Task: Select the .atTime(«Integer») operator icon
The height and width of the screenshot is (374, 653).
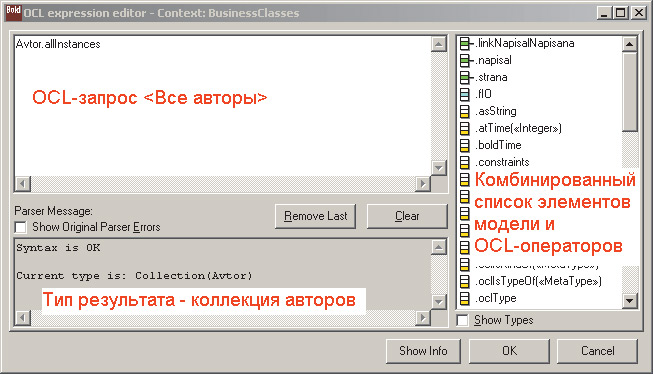Action: coord(465,128)
